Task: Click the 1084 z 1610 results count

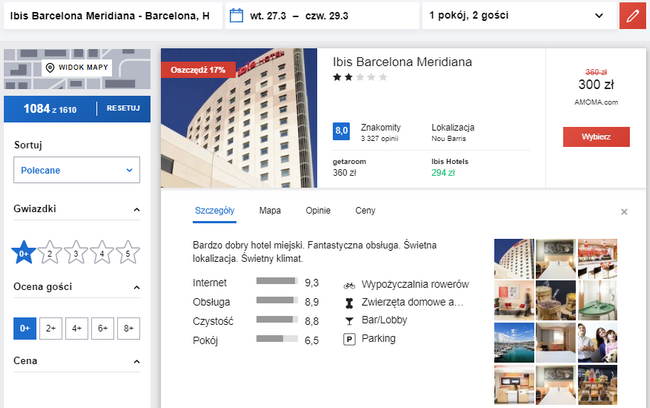Action: (50, 109)
